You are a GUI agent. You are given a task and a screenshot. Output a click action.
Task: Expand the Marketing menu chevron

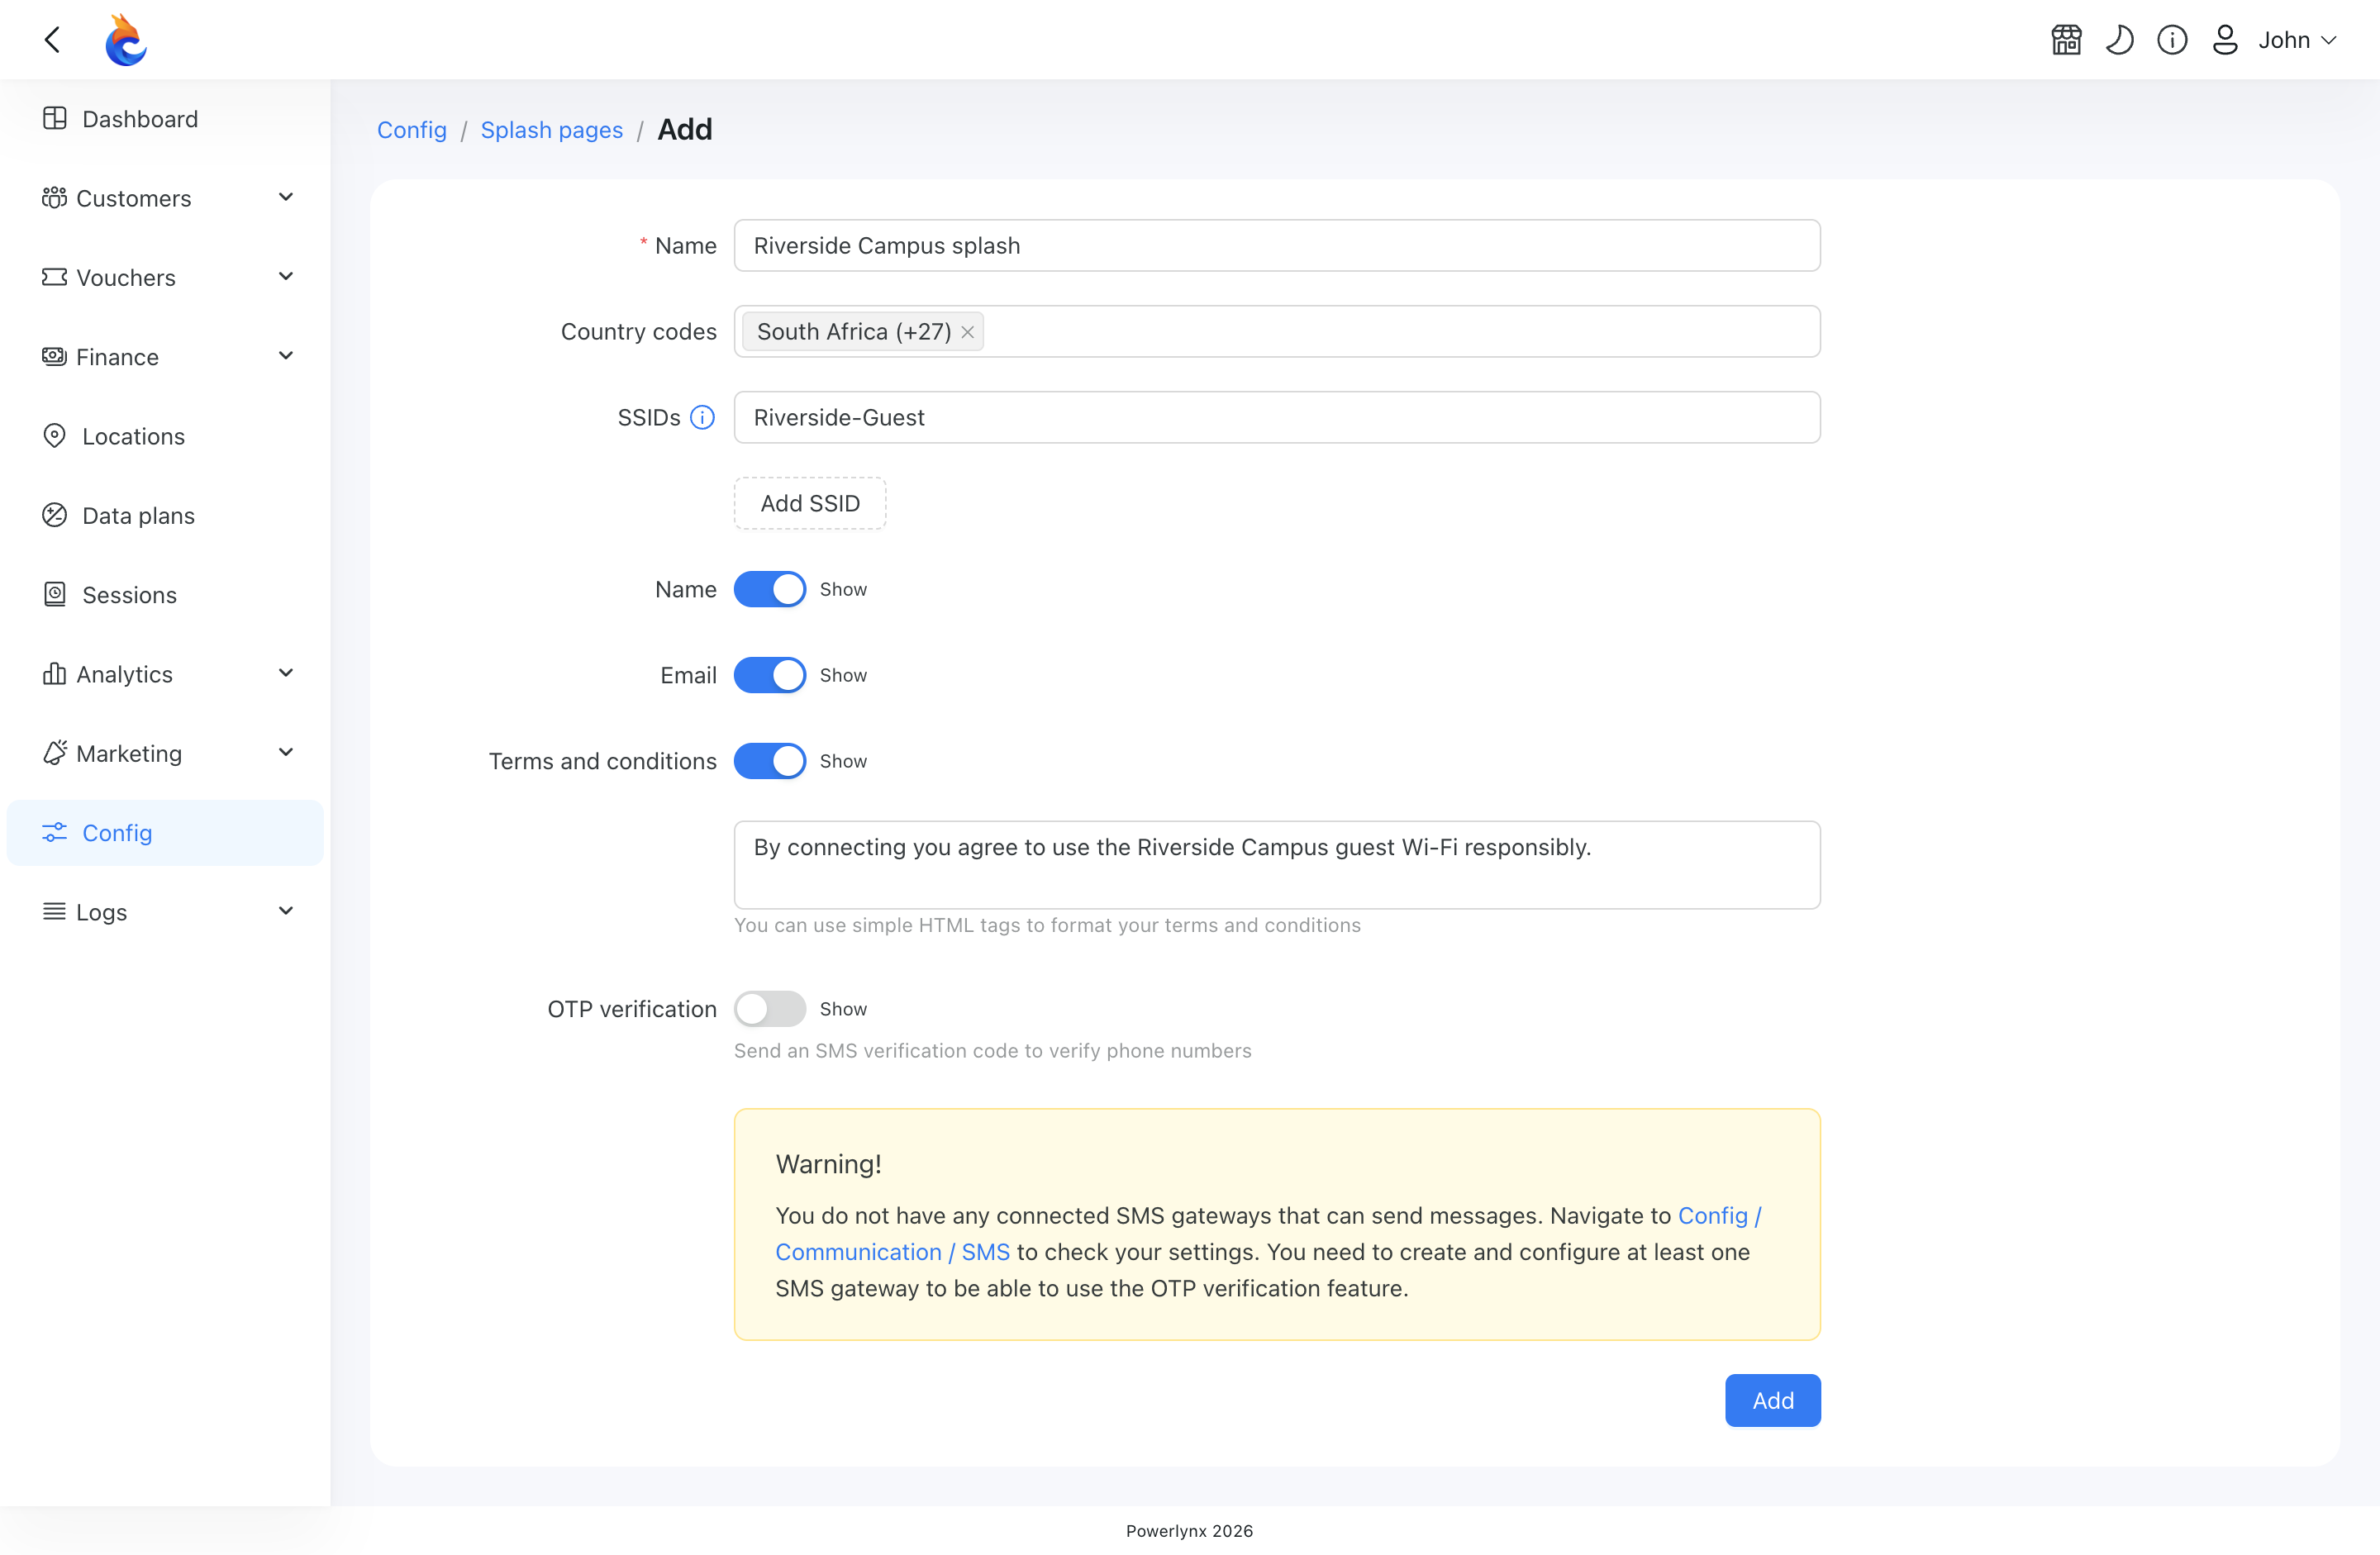pyautogui.click(x=286, y=753)
